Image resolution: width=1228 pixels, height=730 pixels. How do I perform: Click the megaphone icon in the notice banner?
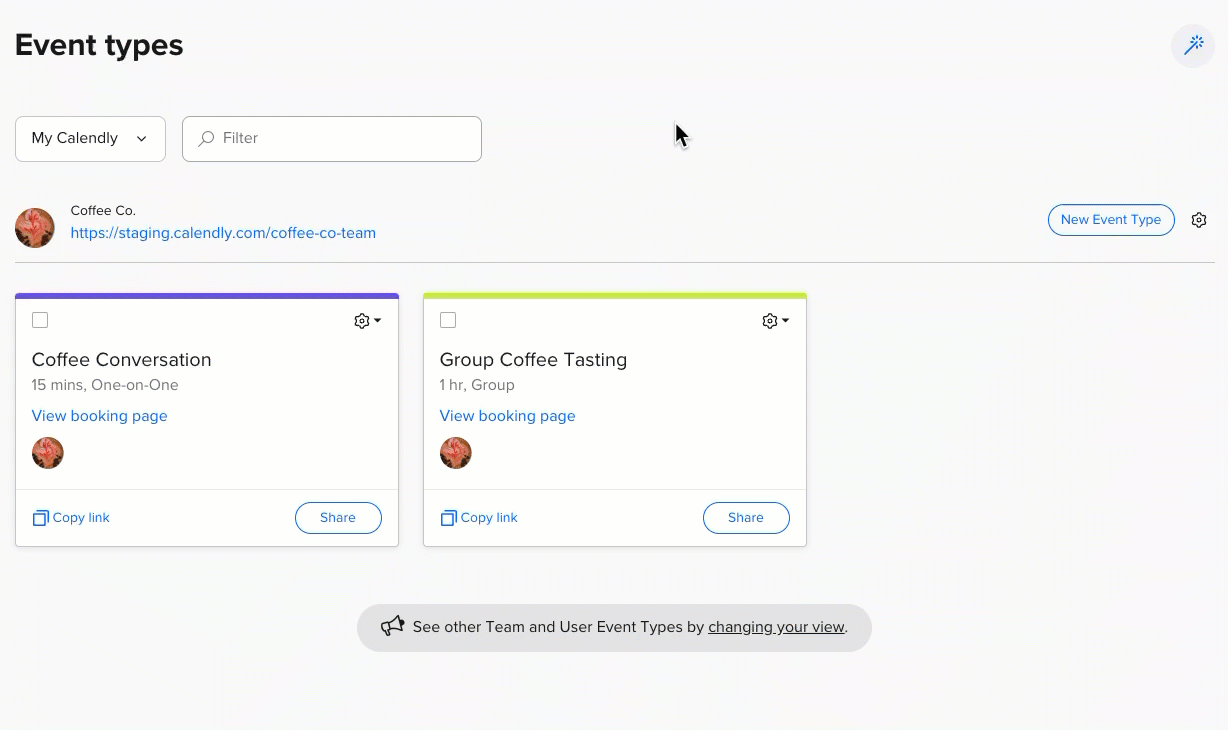pyautogui.click(x=392, y=627)
